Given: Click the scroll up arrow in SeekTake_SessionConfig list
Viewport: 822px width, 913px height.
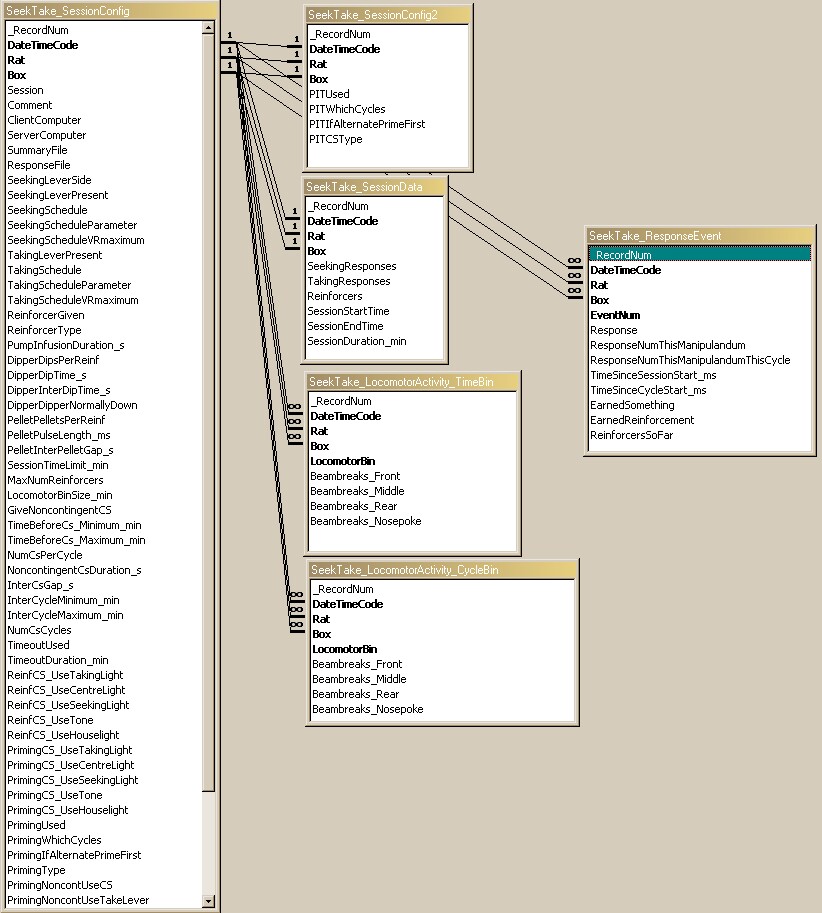Looking at the screenshot, I should click(x=208, y=27).
